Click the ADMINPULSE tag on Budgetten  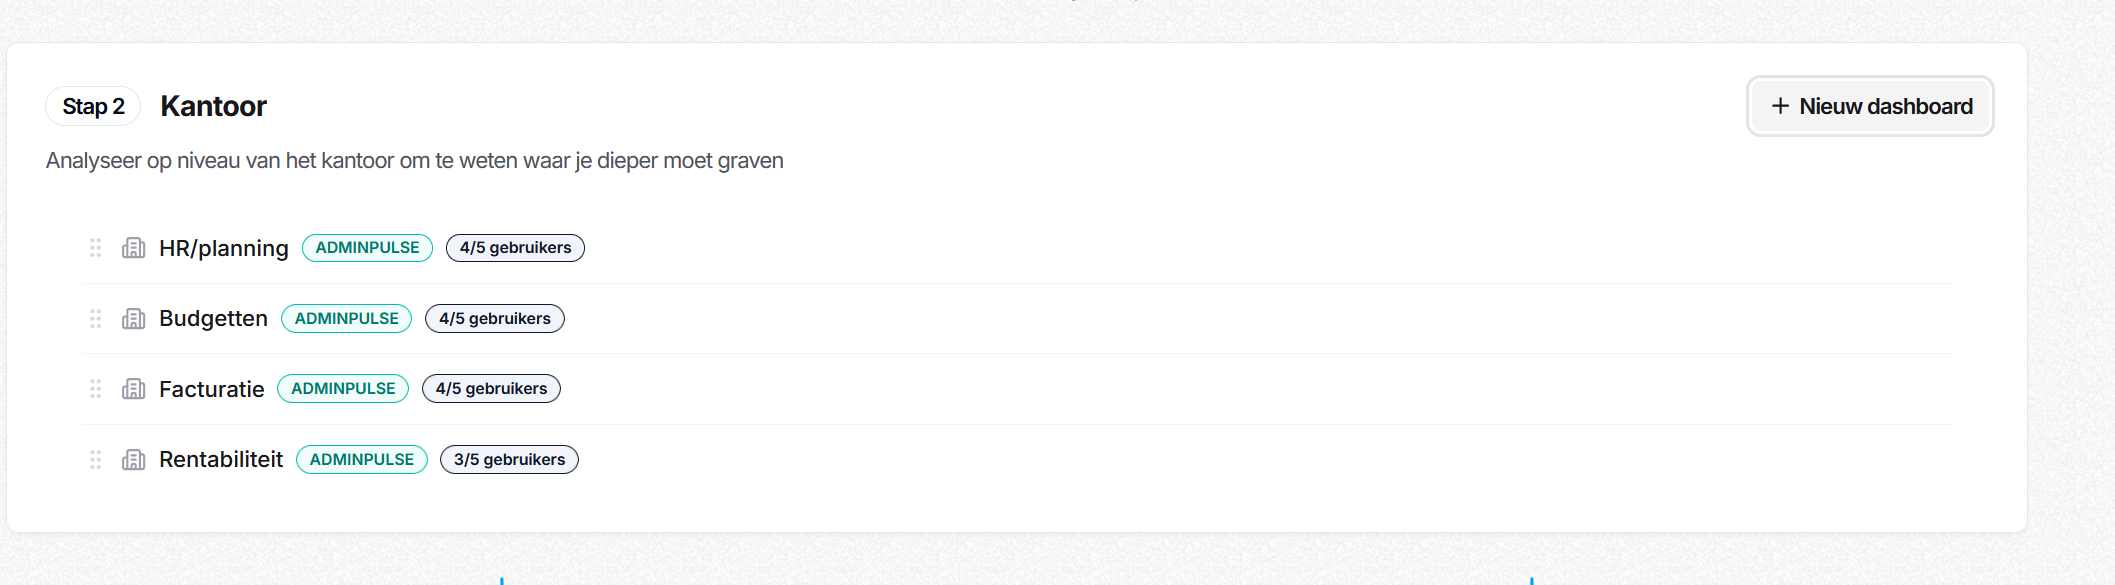click(346, 318)
